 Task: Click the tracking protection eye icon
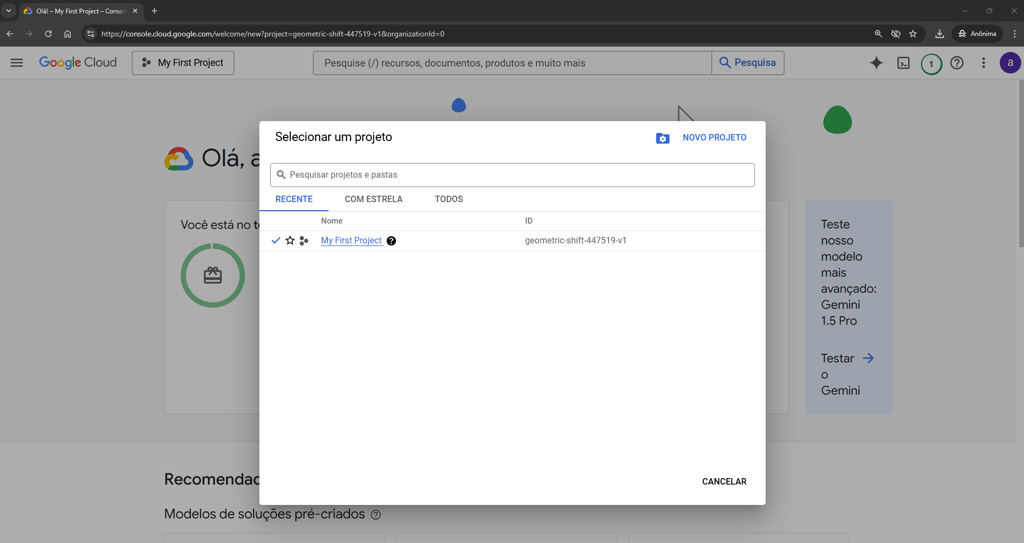pyautogui.click(x=896, y=34)
